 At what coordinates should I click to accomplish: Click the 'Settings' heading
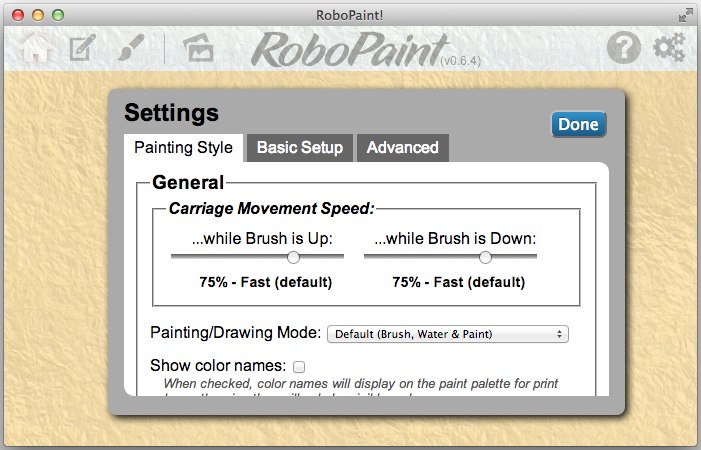(x=172, y=112)
